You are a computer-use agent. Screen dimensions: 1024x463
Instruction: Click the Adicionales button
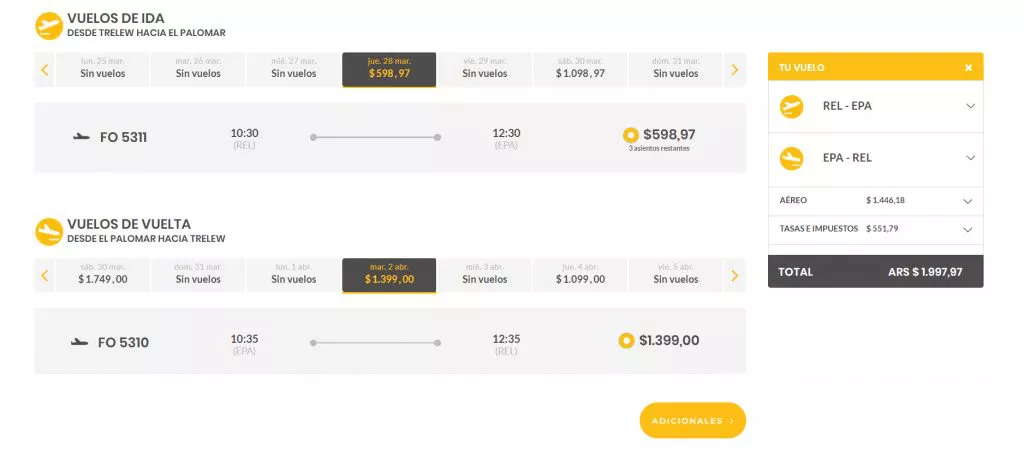coord(692,421)
